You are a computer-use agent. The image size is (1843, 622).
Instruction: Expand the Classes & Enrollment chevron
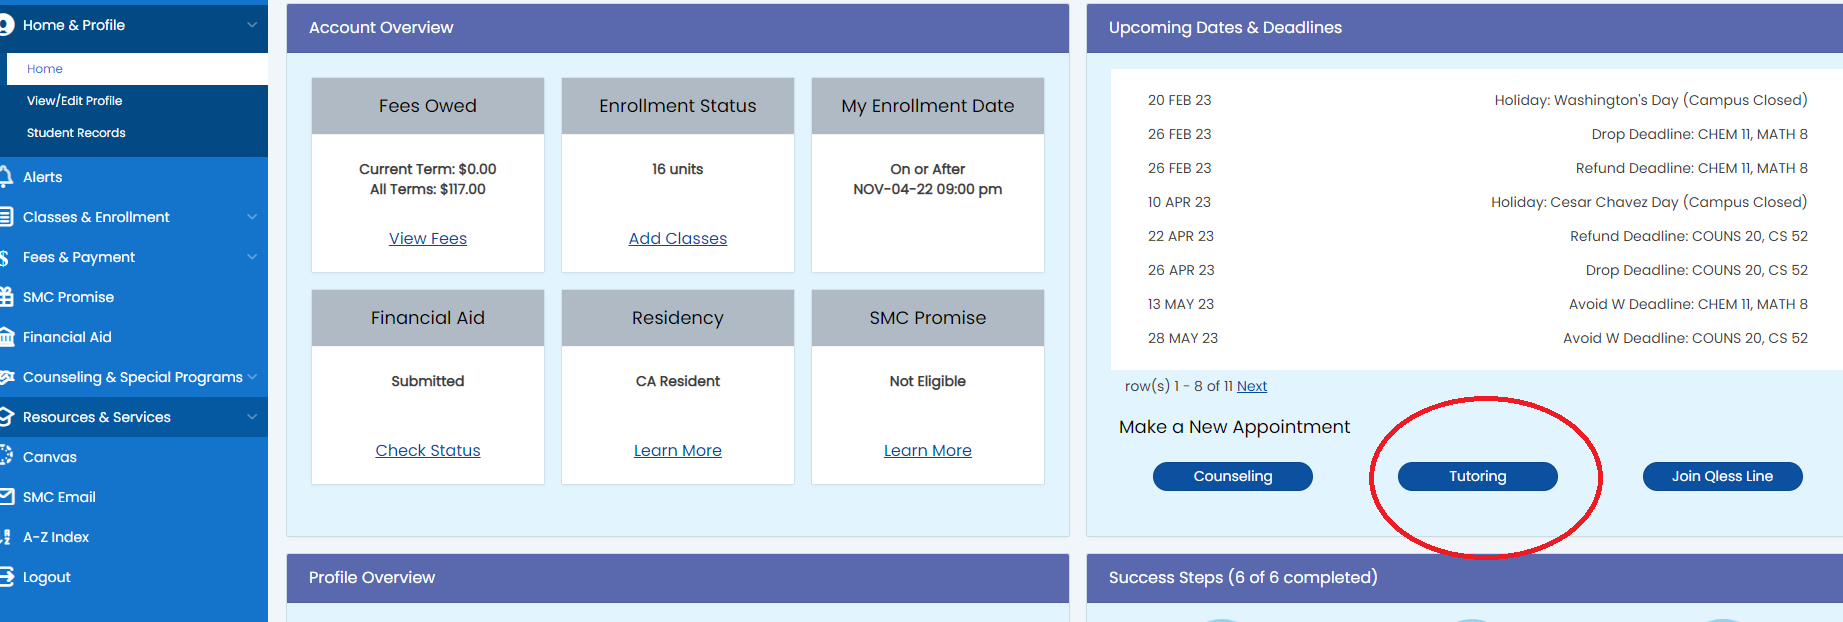click(x=252, y=217)
